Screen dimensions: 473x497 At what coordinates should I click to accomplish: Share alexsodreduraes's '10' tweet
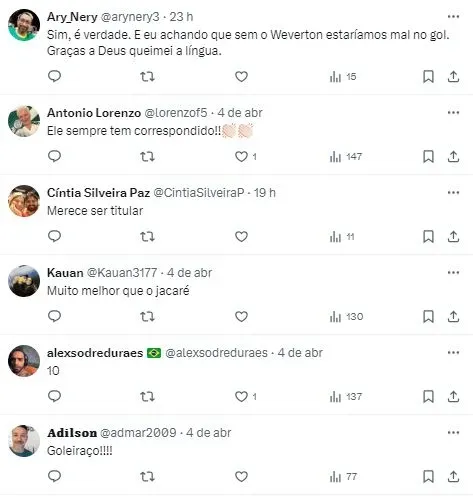pyautogui.click(x=453, y=396)
